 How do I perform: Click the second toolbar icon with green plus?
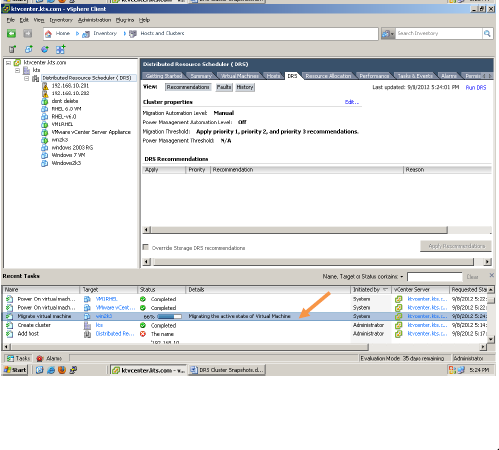pyautogui.click(x=29, y=49)
